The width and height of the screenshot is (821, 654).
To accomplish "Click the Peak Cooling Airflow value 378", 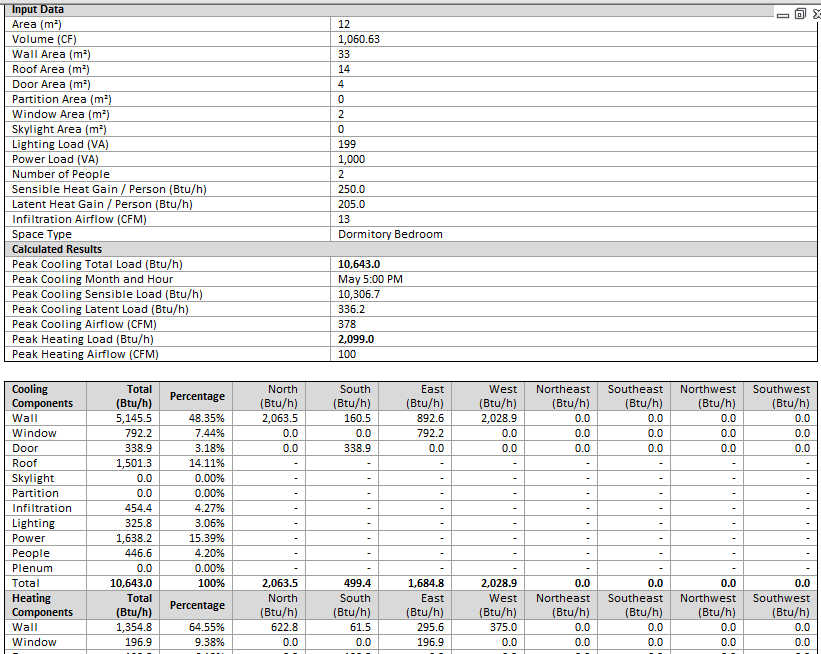I will pyautogui.click(x=347, y=324).
